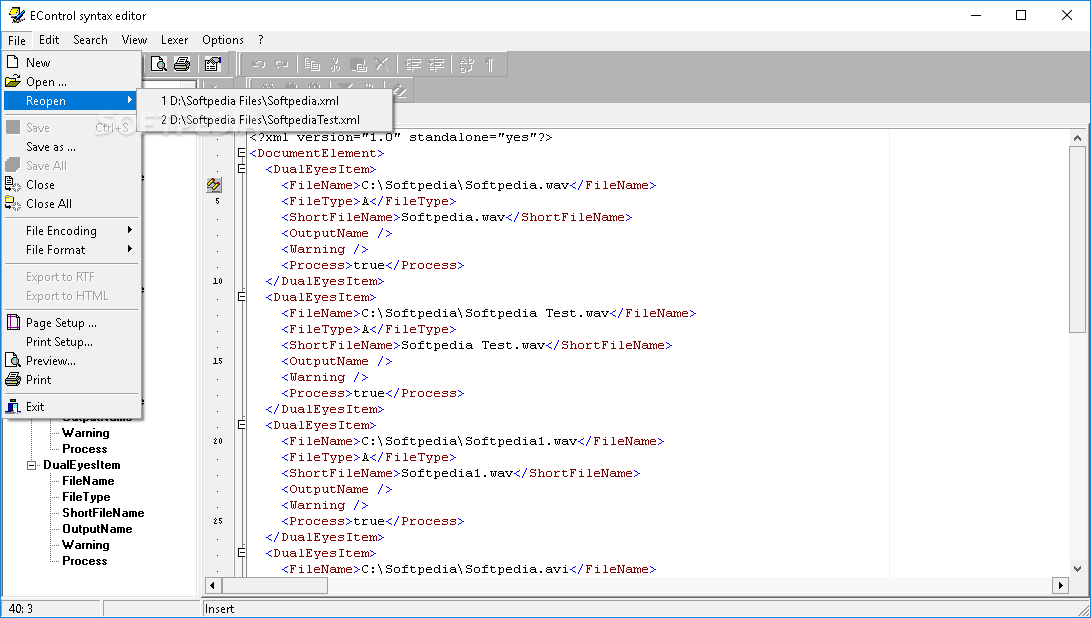Toggle the paragraph marks pilcrow icon
This screenshot has height=618, width=1091.
tap(490, 65)
